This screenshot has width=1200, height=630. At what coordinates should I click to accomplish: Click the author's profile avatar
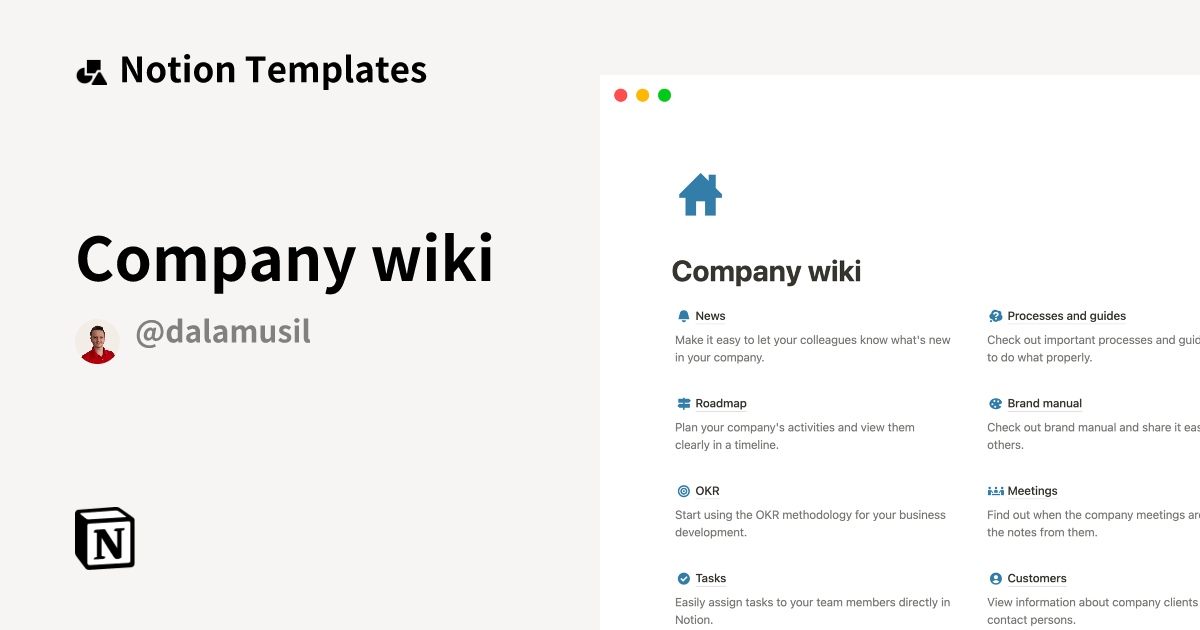pyautogui.click(x=98, y=342)
